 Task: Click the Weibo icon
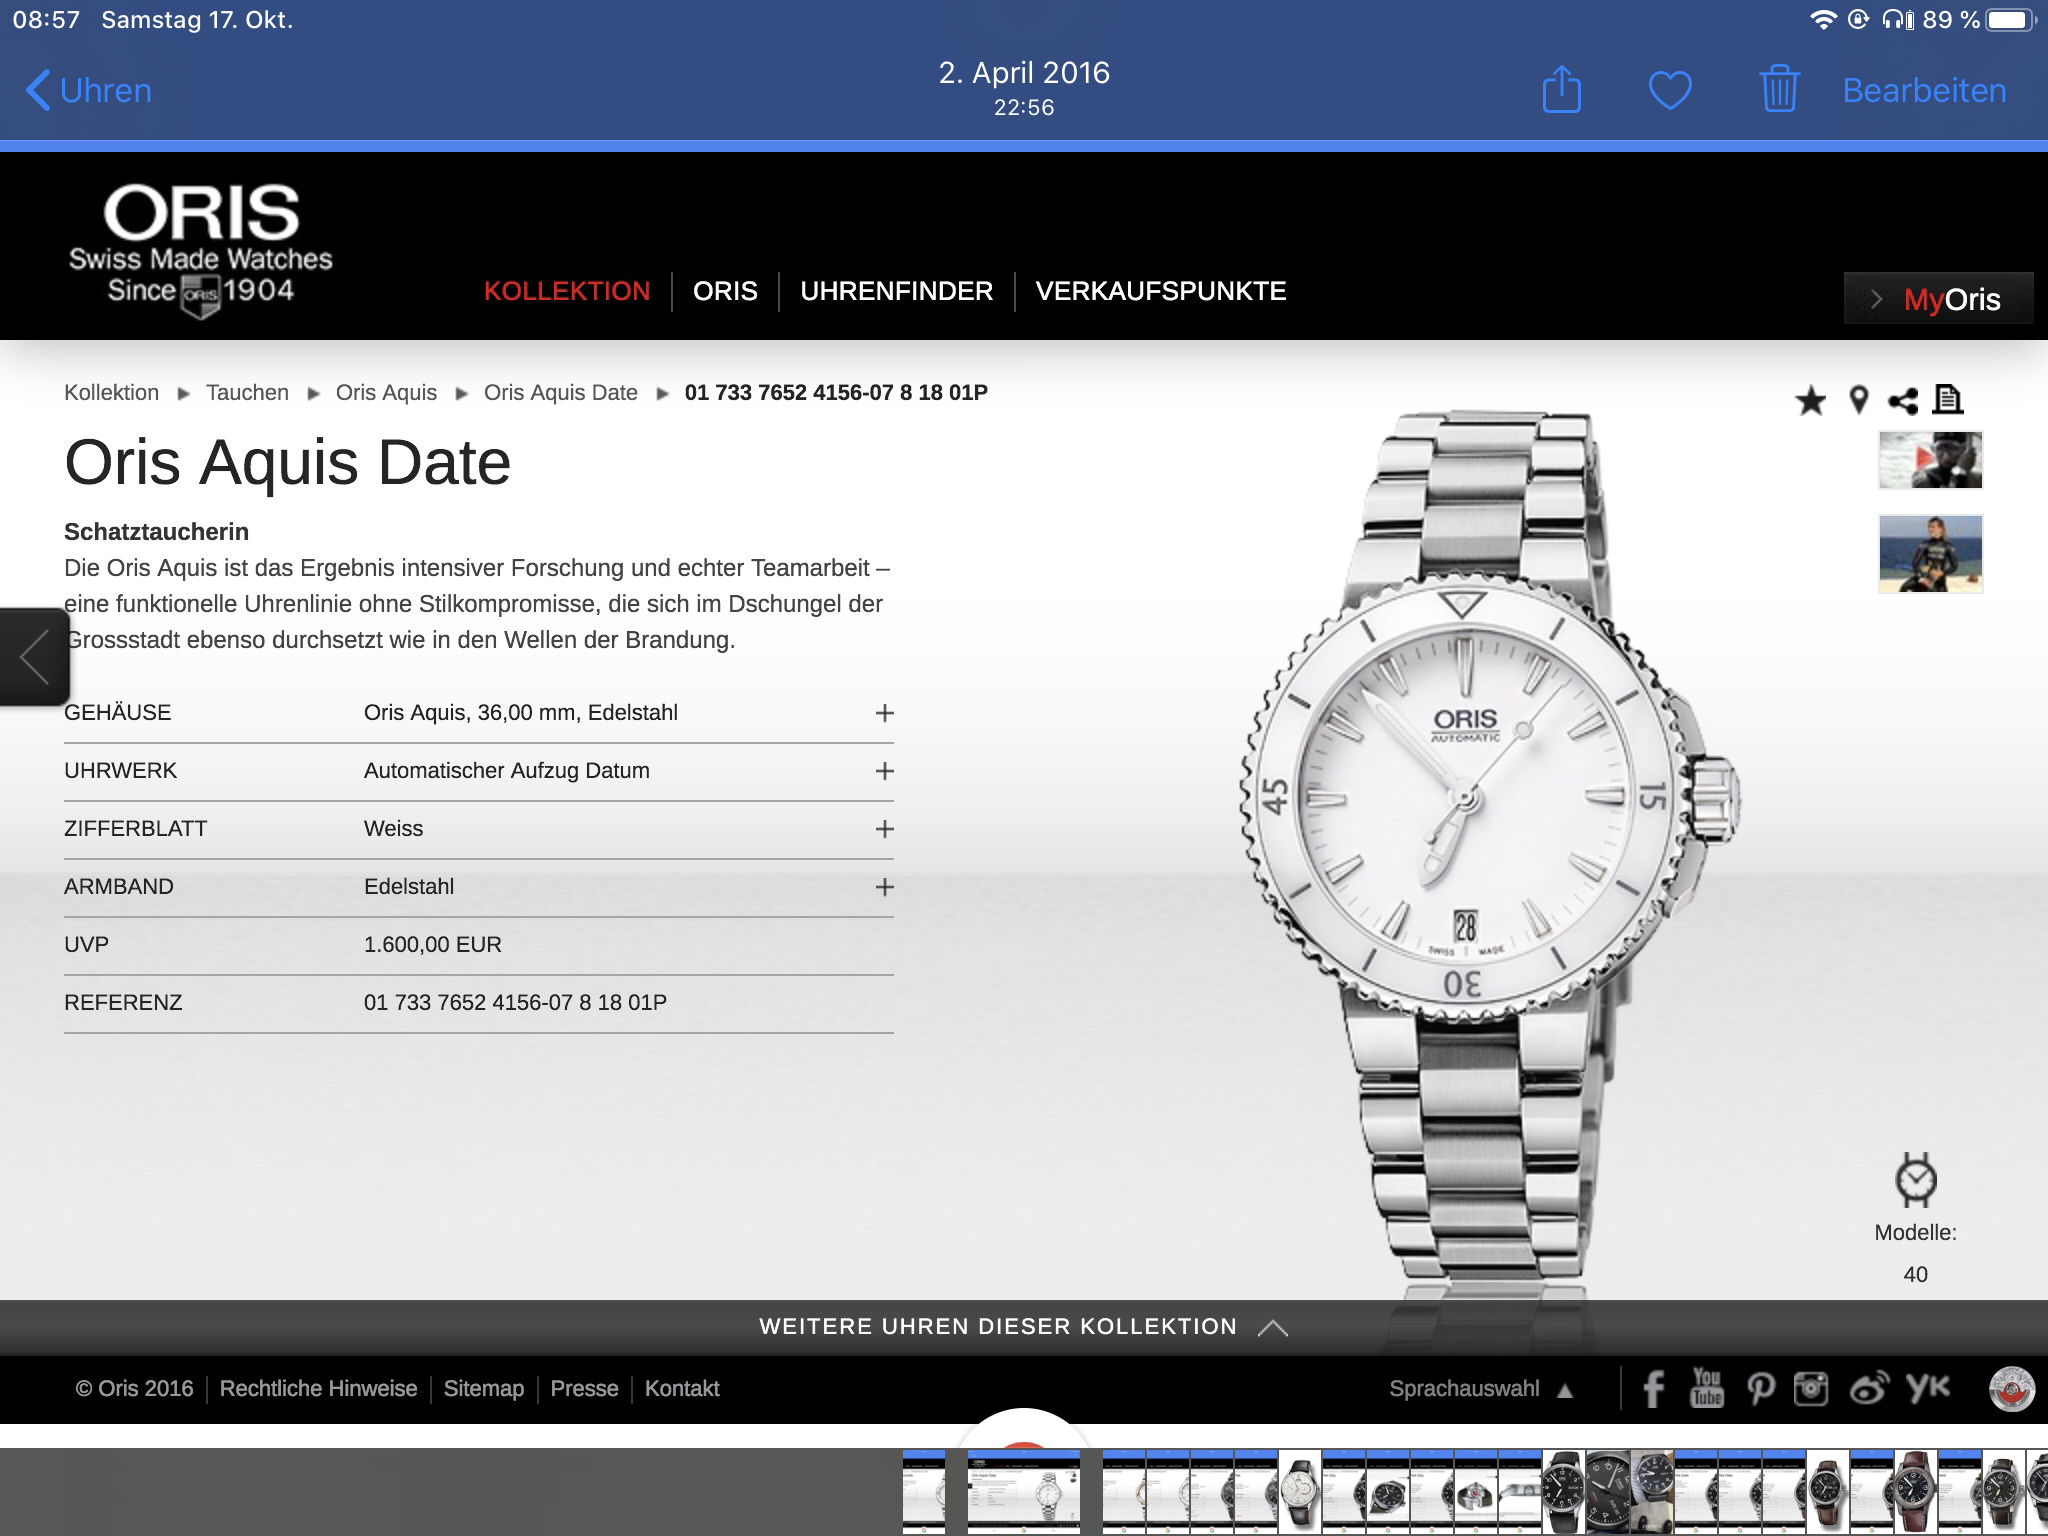pyautogui.click(x=1868, y=1389)
